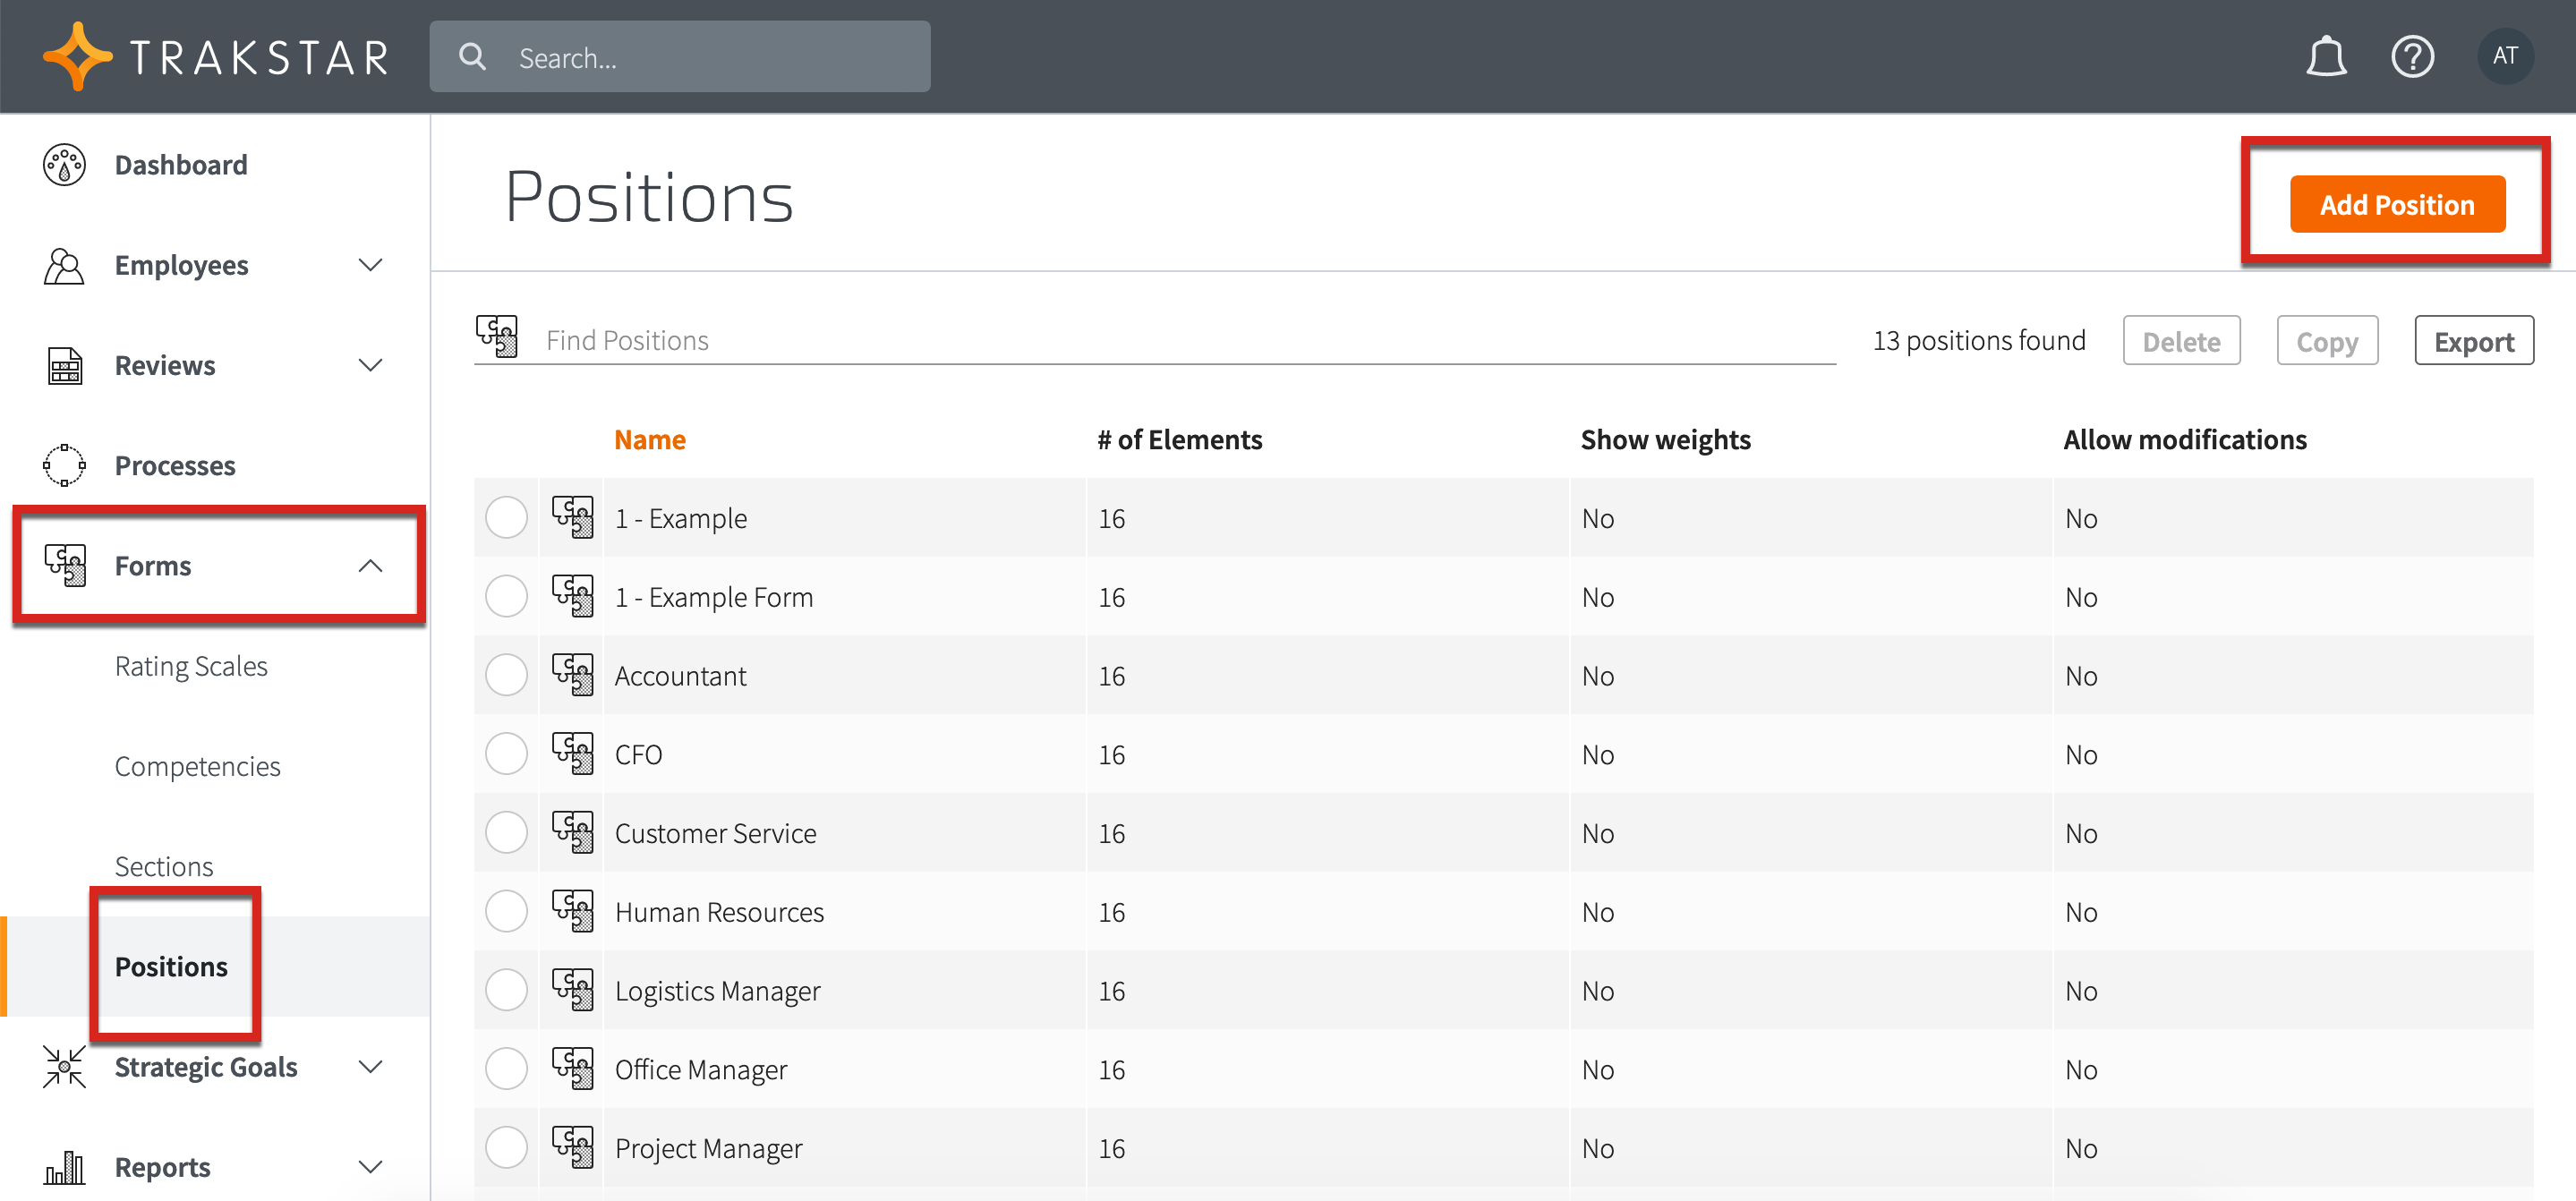Select the 1 - Example radio button

click(506, 518)
